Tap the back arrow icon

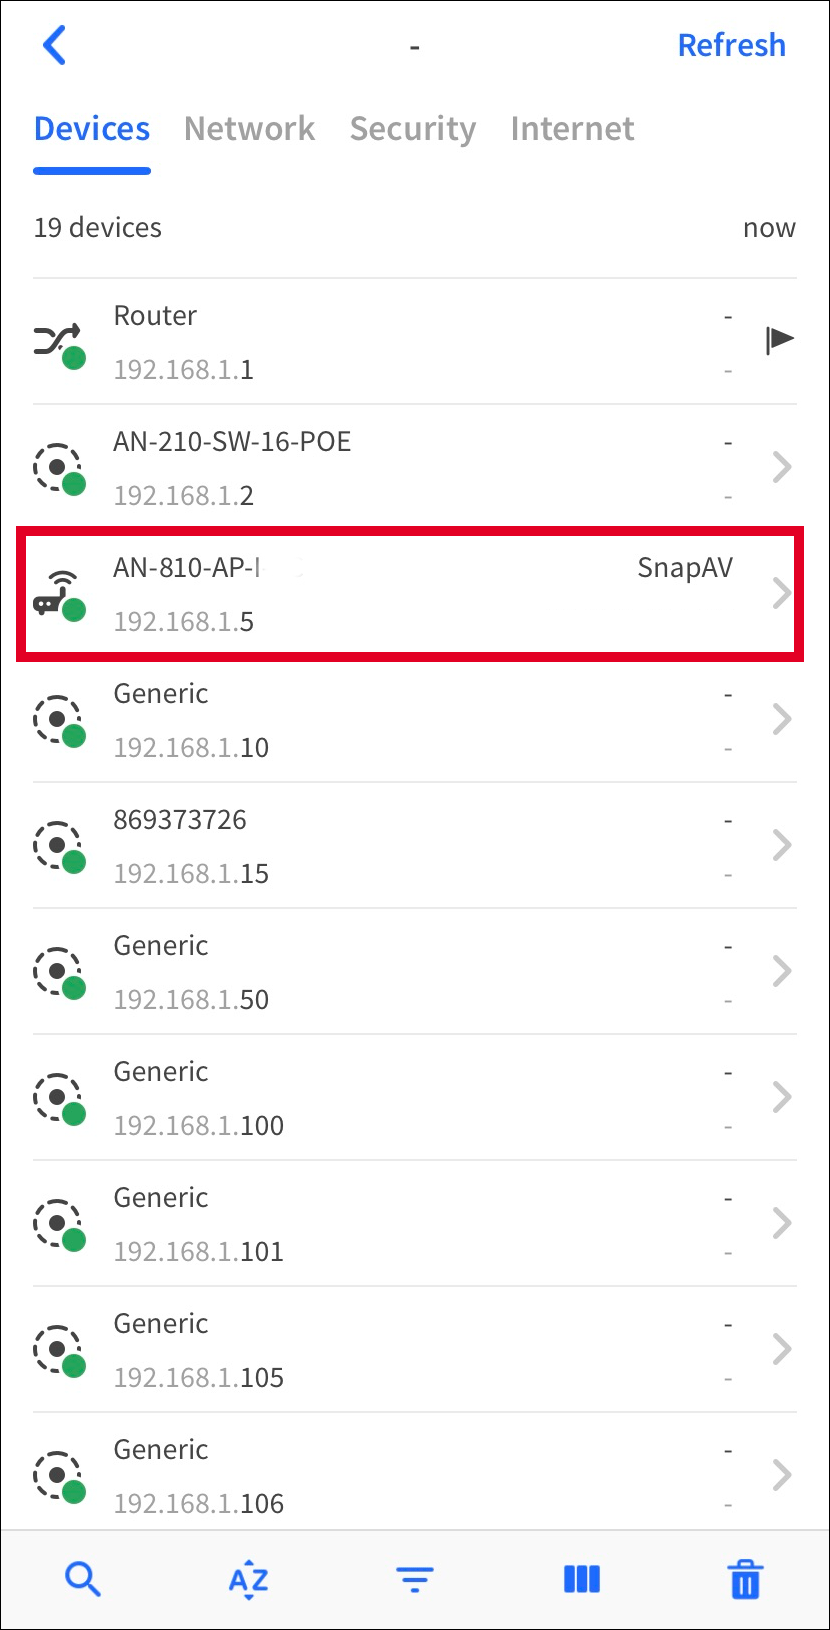click(x=55, y=46)
